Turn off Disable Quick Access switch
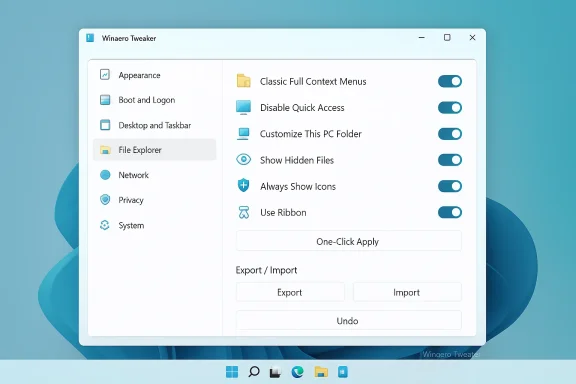This screenshot has height=384, width=576. (x=450, y=108)
